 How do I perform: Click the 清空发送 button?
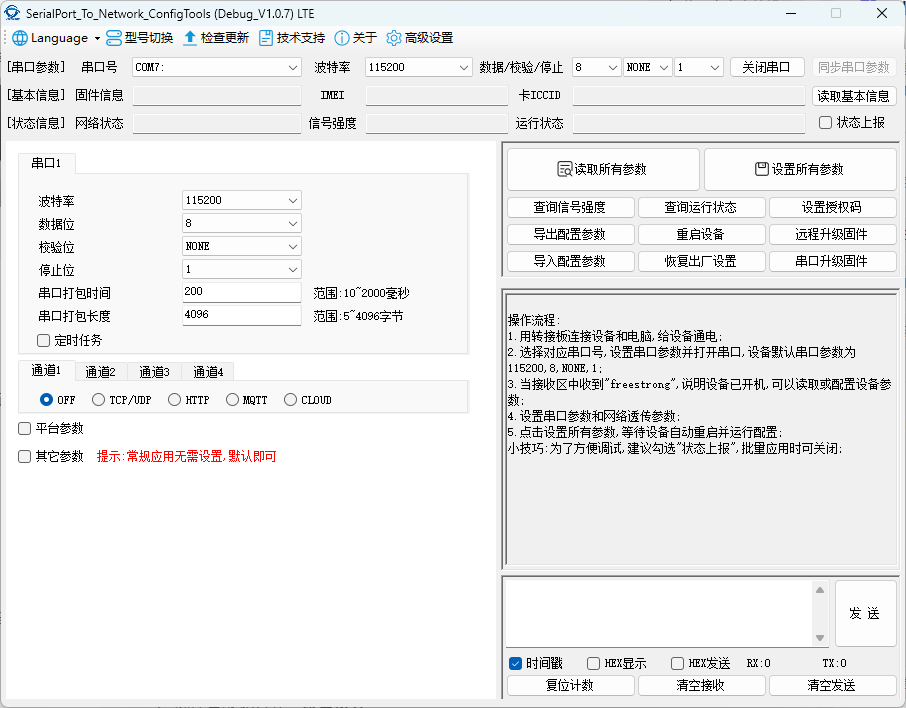[x=832, y=685]
